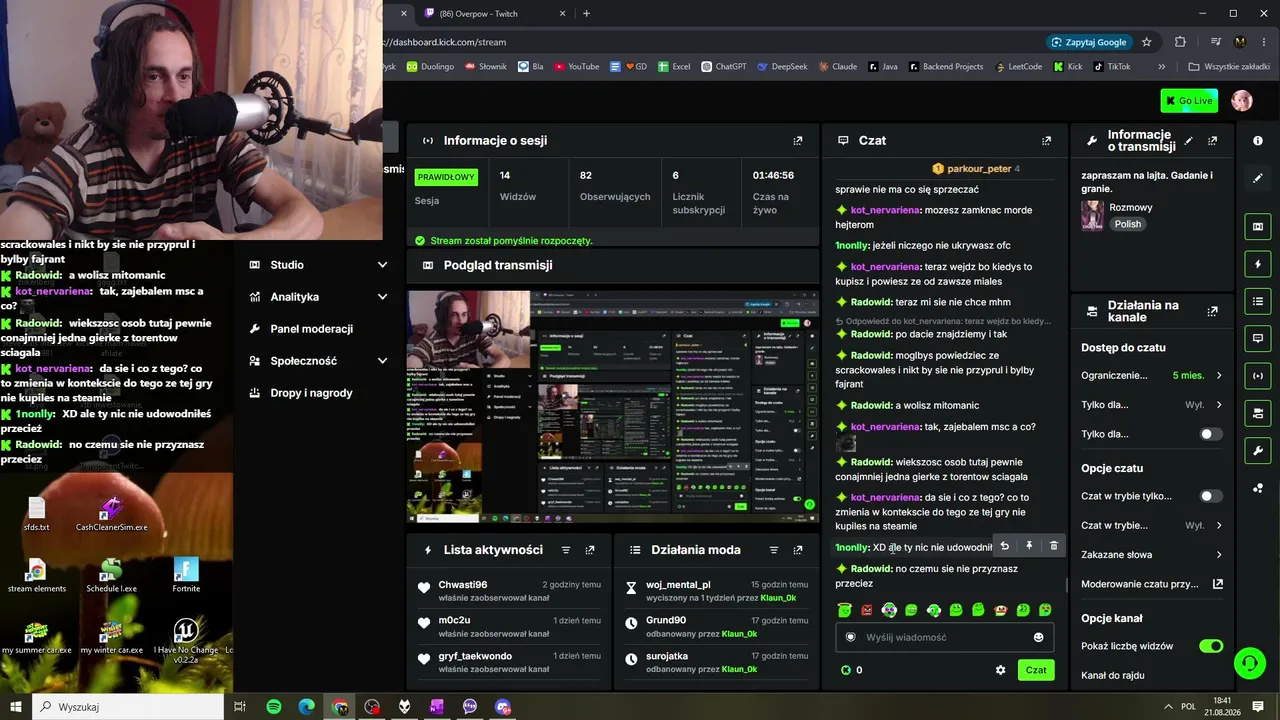Expand the Społeczność sidebar section
This screenshot has height=720, width=1280.
319,361
